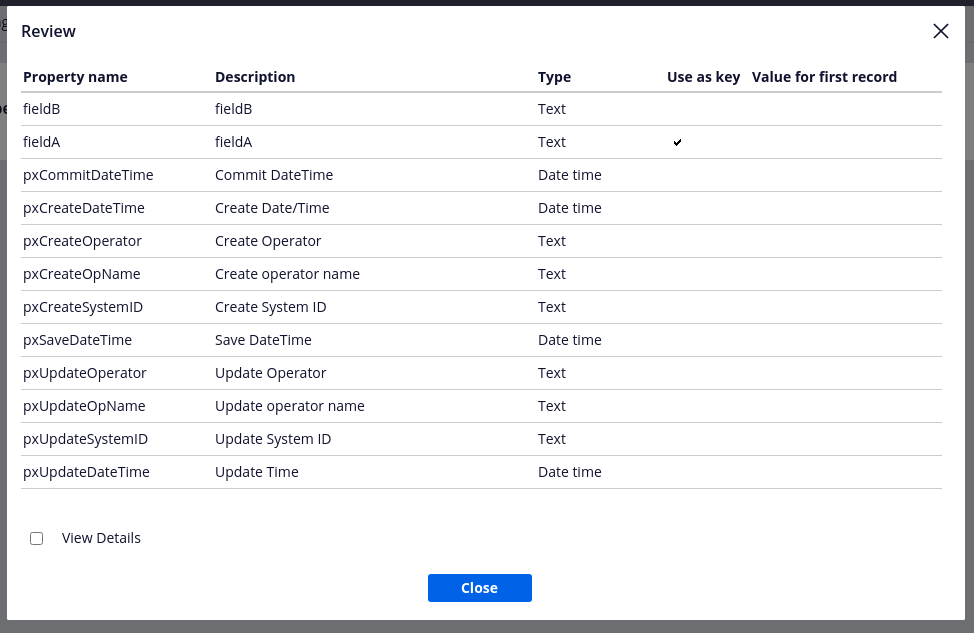Select the fieldB row
The width and height of the screenshot is (974, 633).
[42, 108]
